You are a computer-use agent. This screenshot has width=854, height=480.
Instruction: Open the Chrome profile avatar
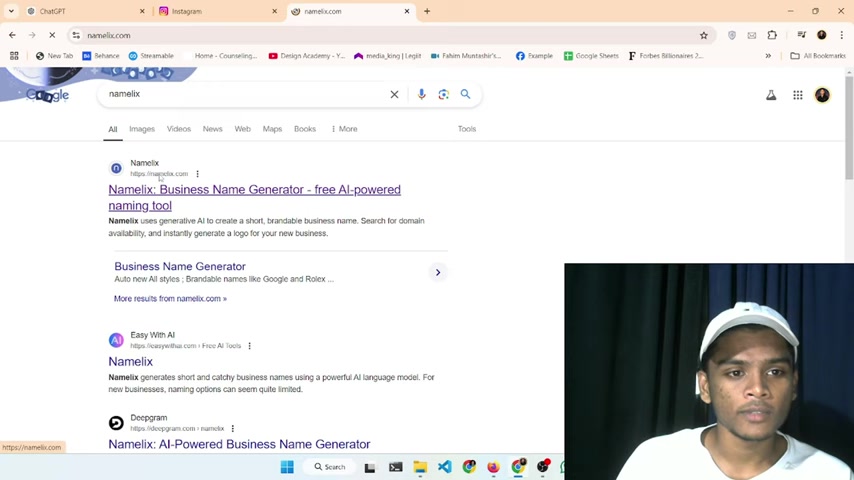point(821,35)
